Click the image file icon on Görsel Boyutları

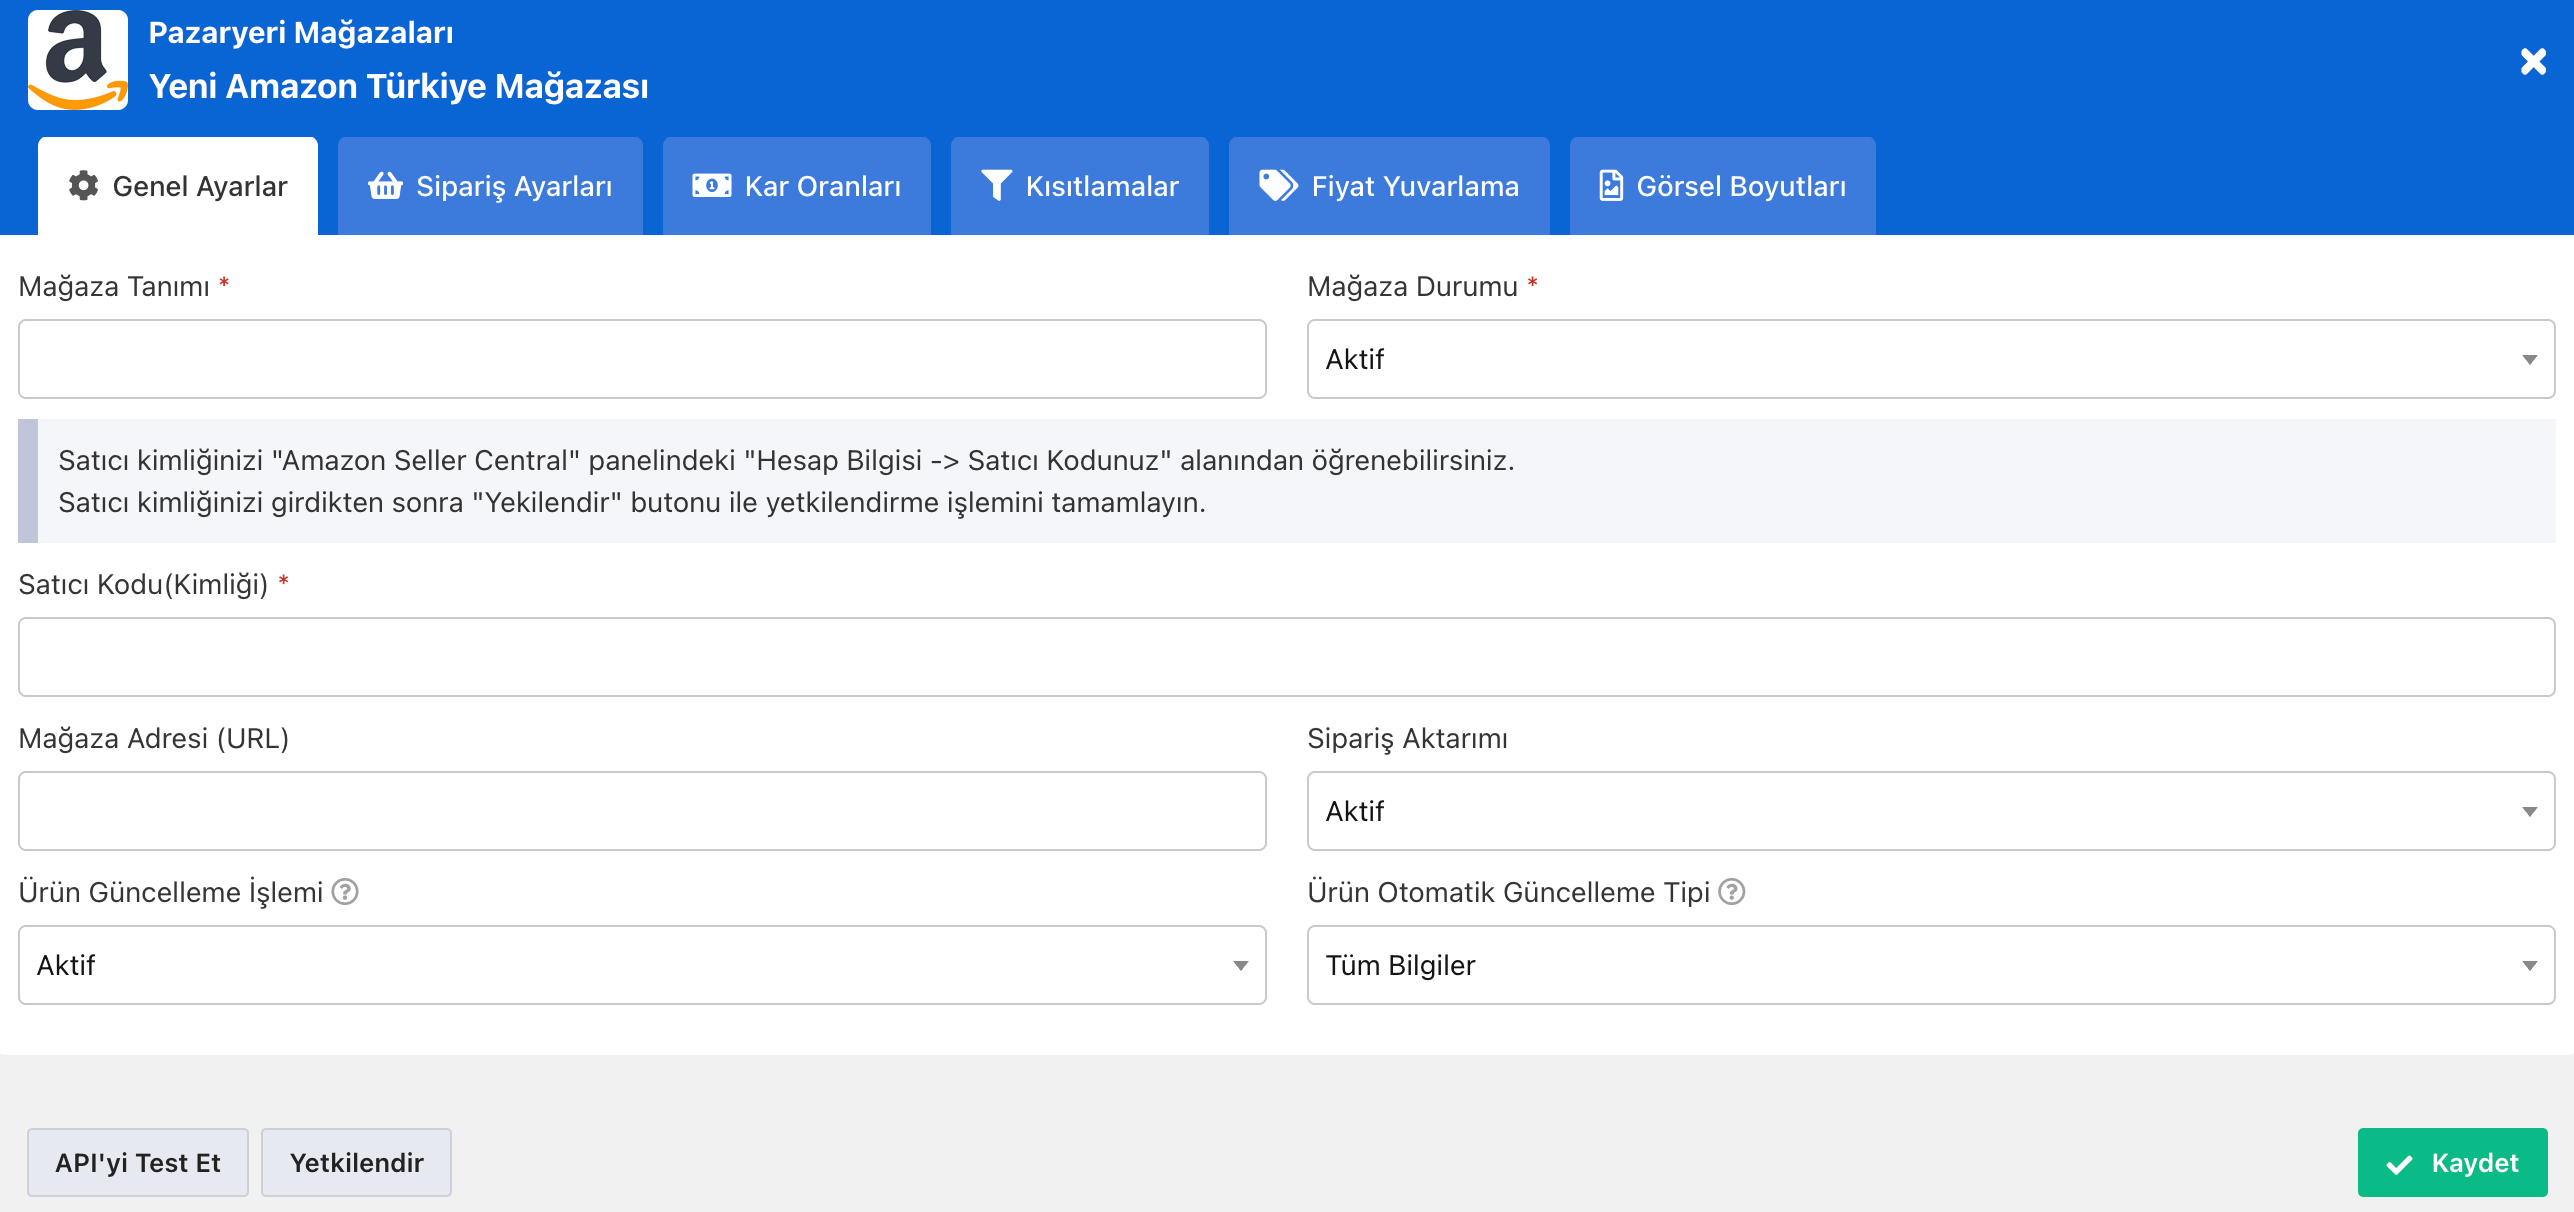[1610, 186]
